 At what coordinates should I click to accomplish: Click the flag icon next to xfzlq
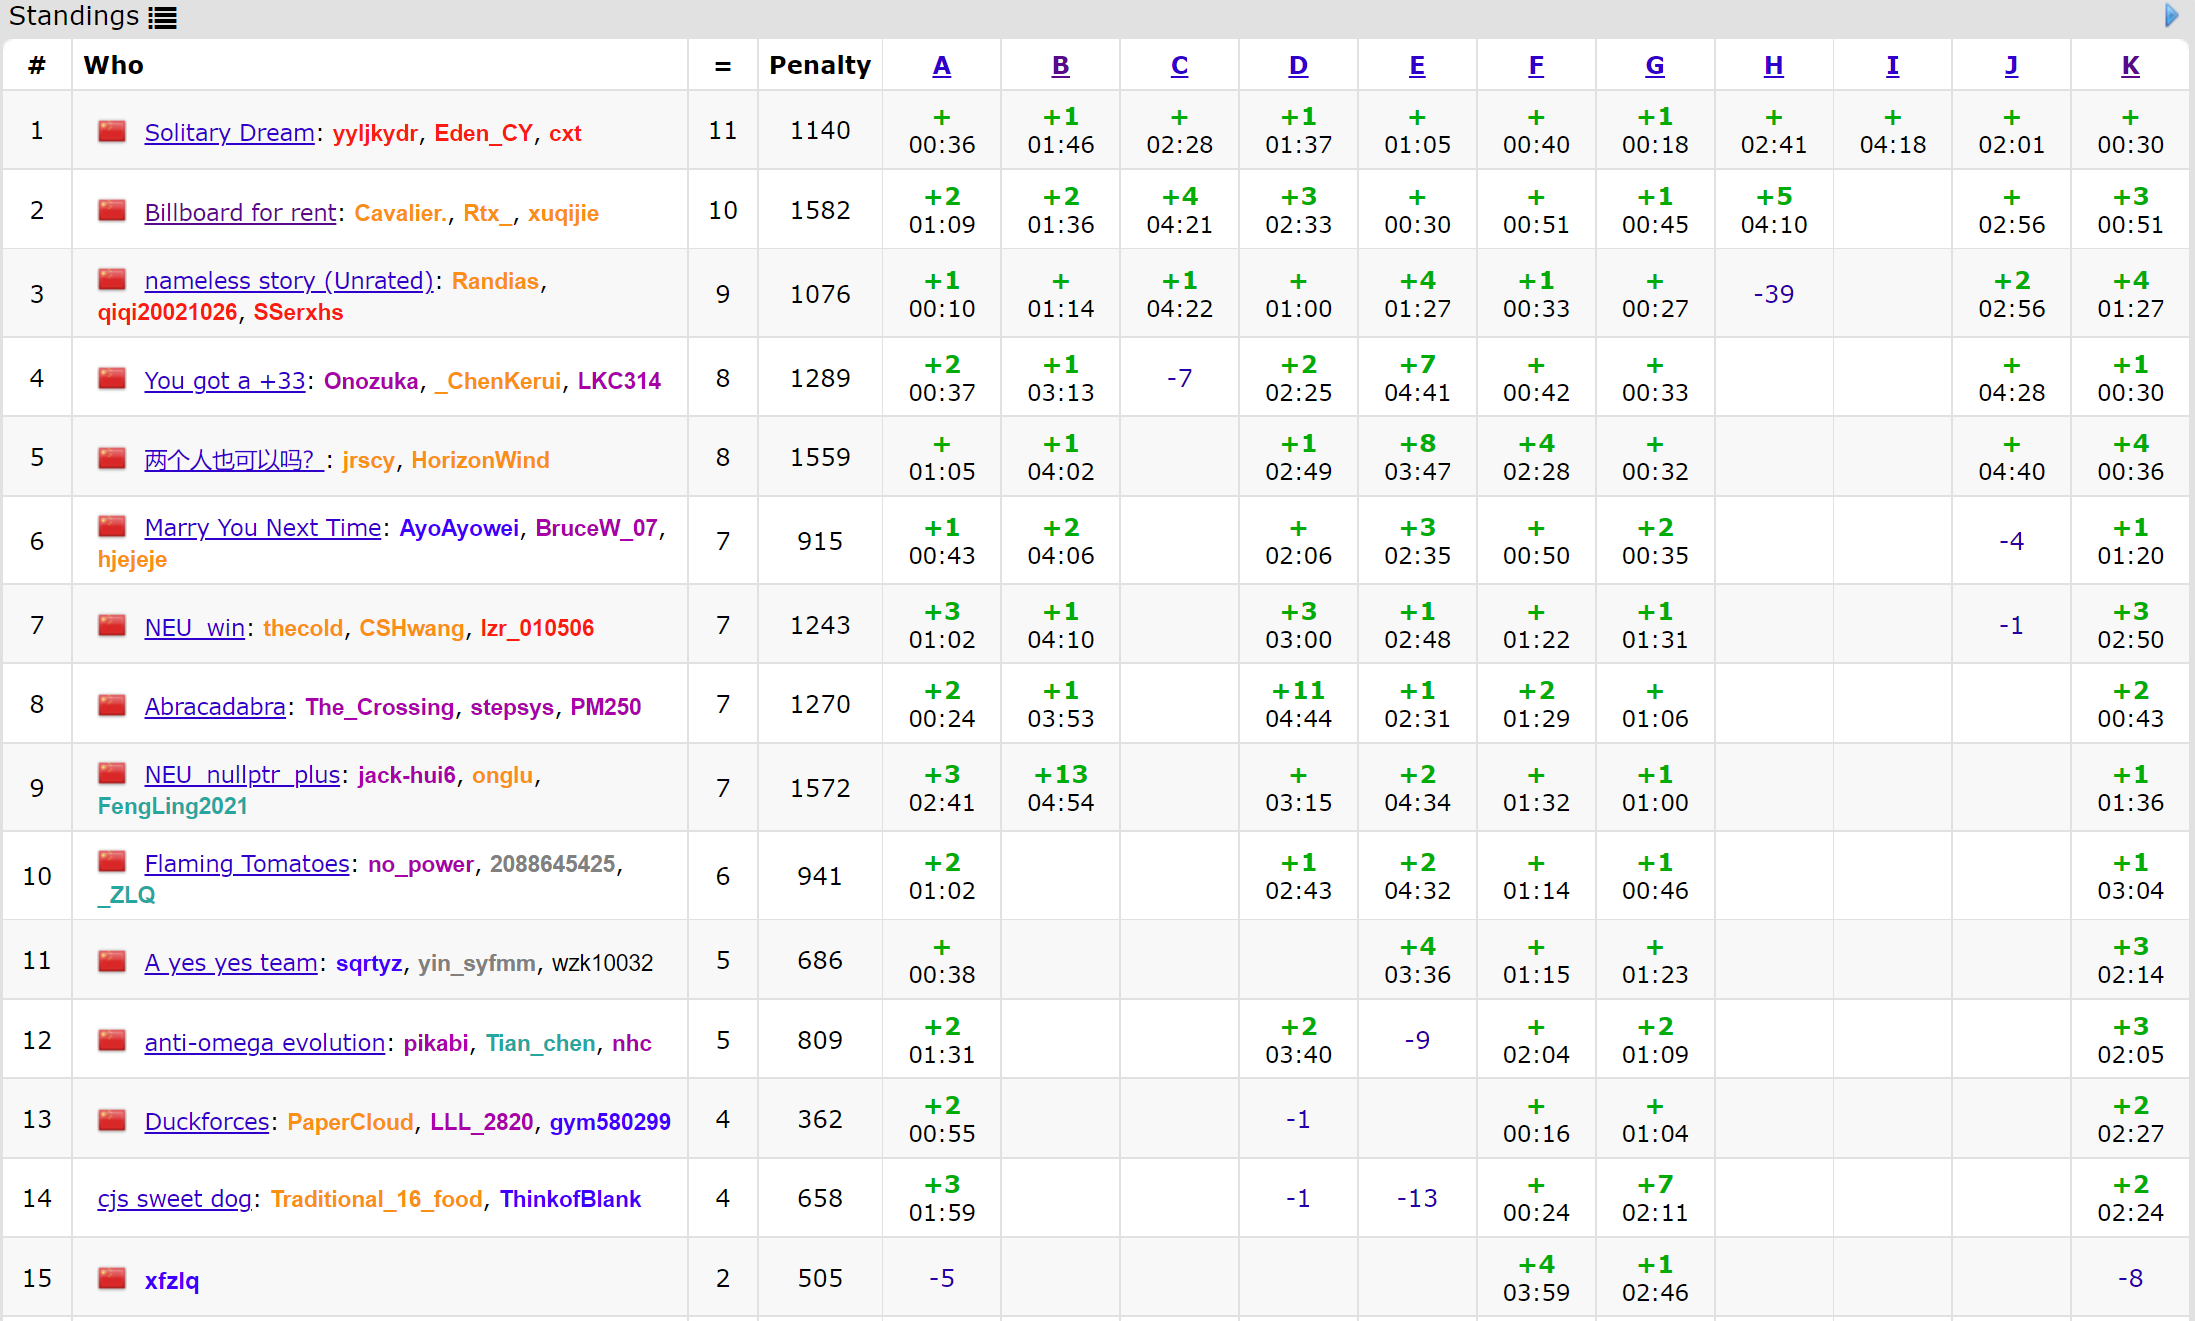click(x=112, y=1279)
